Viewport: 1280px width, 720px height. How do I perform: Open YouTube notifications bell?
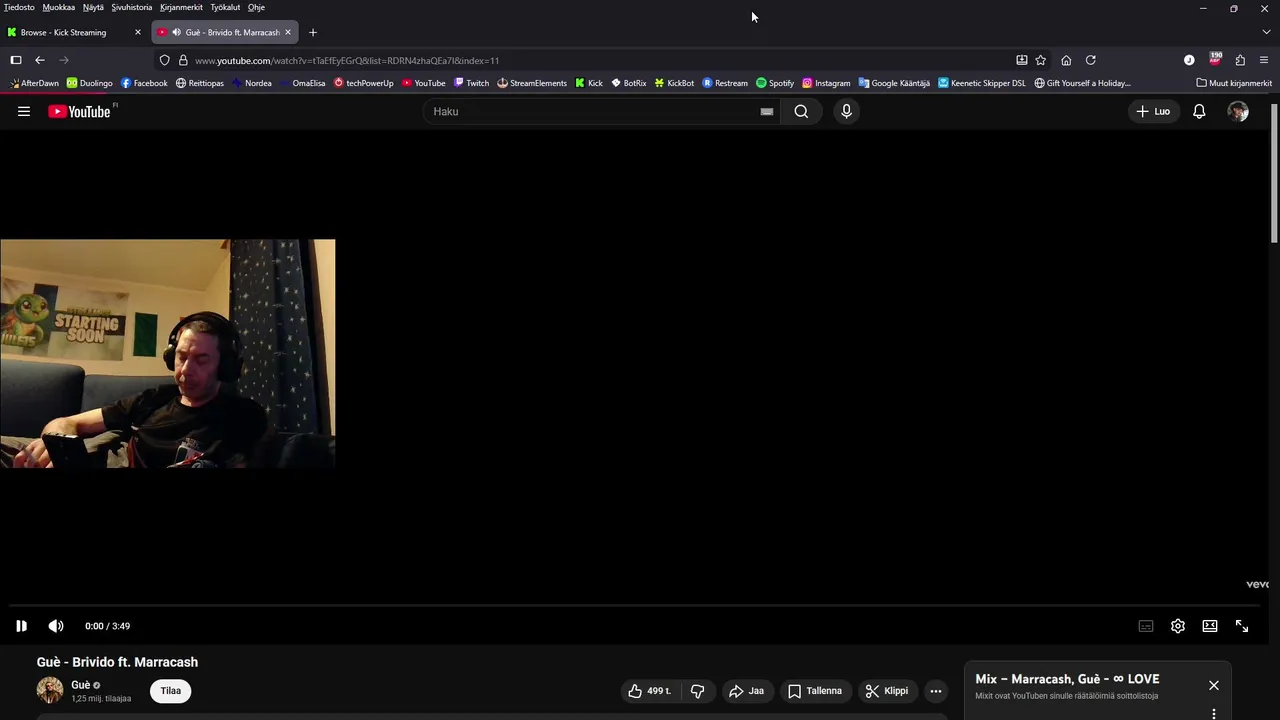pyautogui.click(x=1199, y=111)
